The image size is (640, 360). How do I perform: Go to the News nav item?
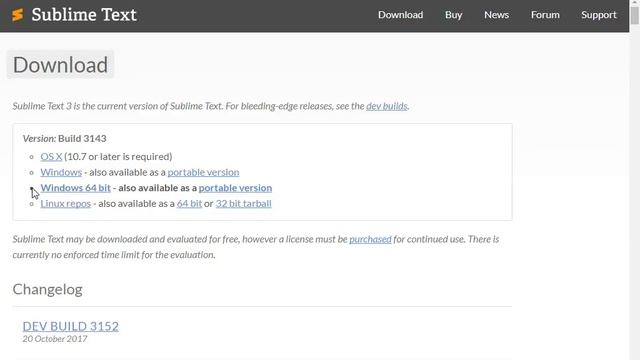click(496, 15)
